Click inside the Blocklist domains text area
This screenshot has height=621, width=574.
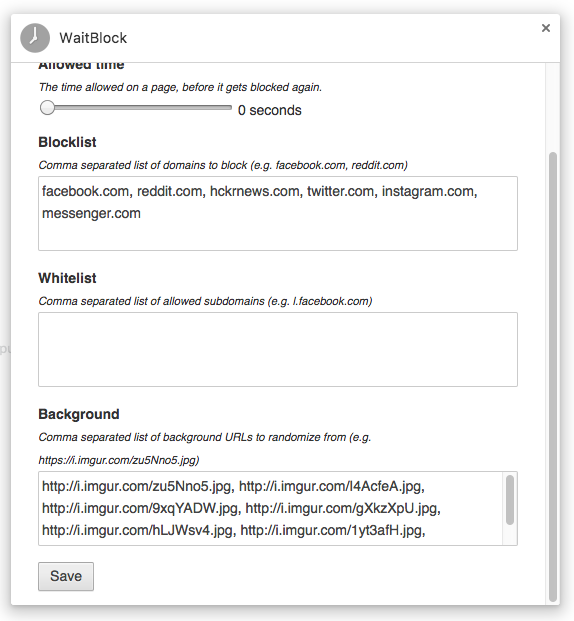coord(278,213)
